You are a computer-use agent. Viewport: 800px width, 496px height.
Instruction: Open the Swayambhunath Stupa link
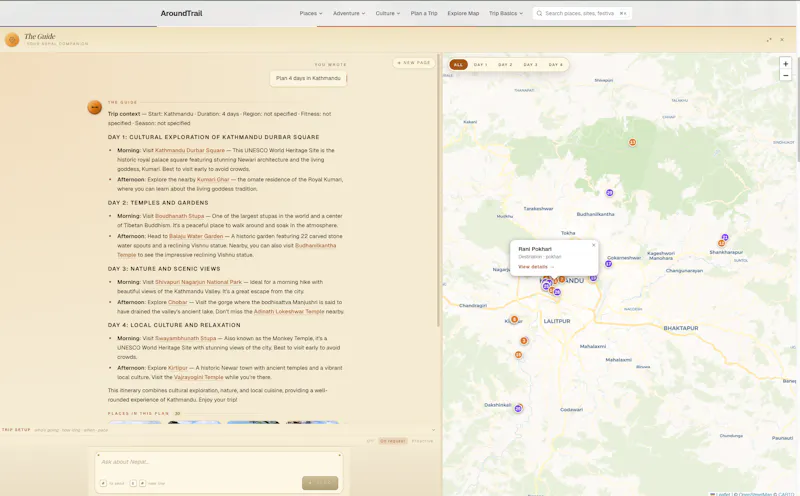186,338
